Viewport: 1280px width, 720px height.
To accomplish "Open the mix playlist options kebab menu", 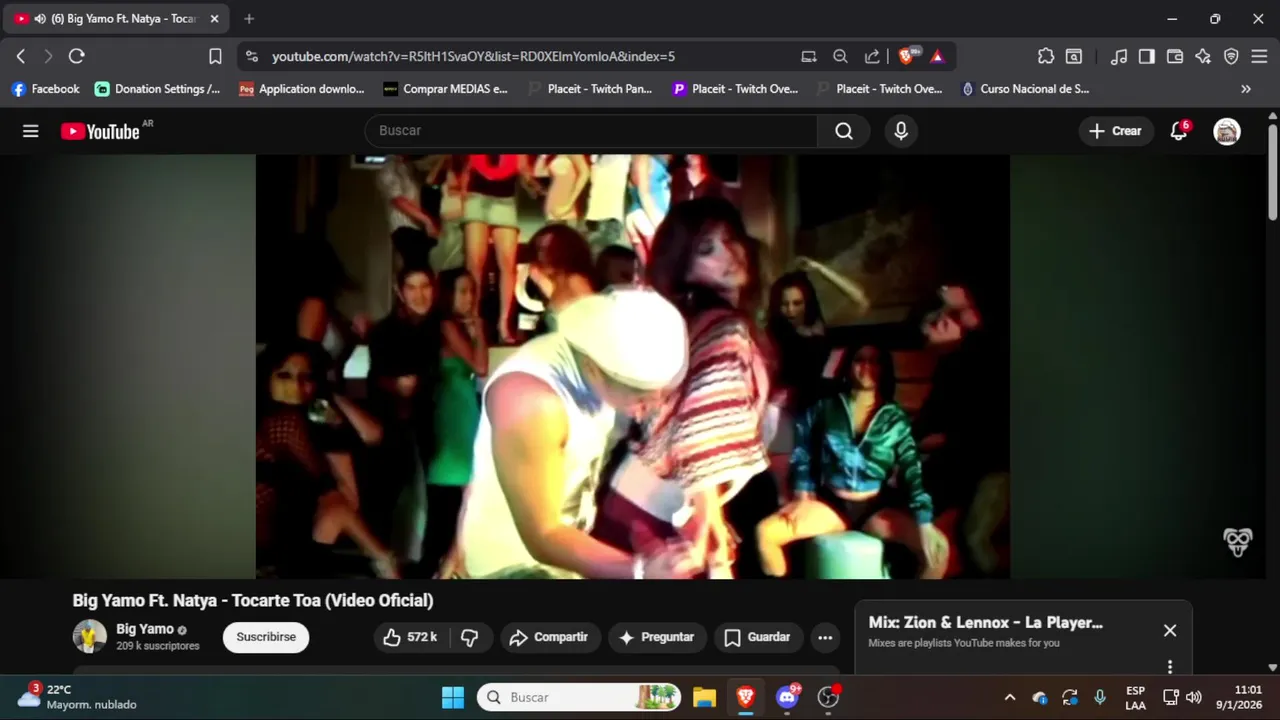I will point(1170,666).
